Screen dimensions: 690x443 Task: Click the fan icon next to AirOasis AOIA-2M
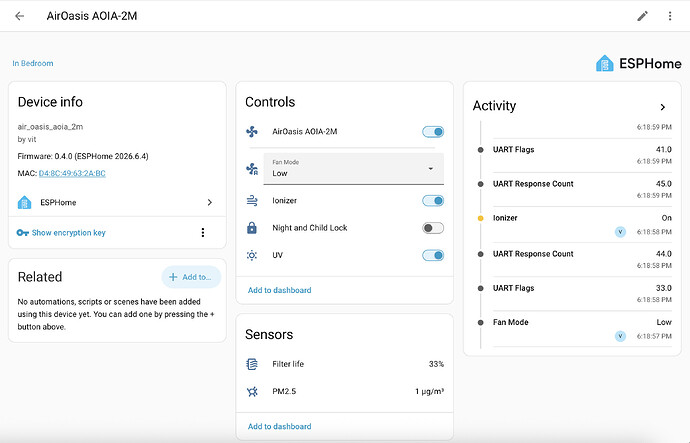click(x=252, y=132)
